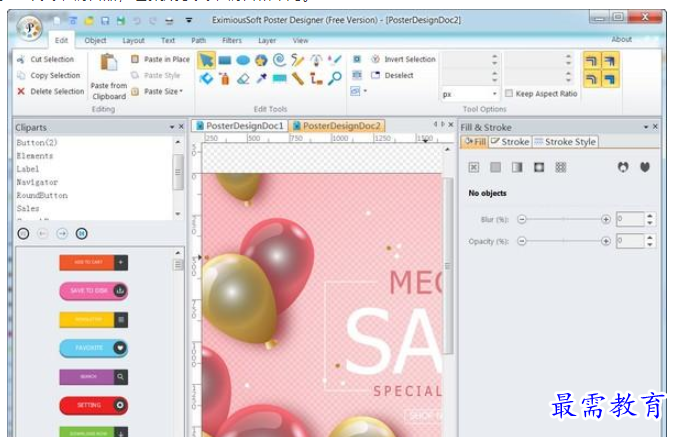Open quick access toolbar customize arrow
The height and width of the screenshot is (437, 673).
(189, 20)
